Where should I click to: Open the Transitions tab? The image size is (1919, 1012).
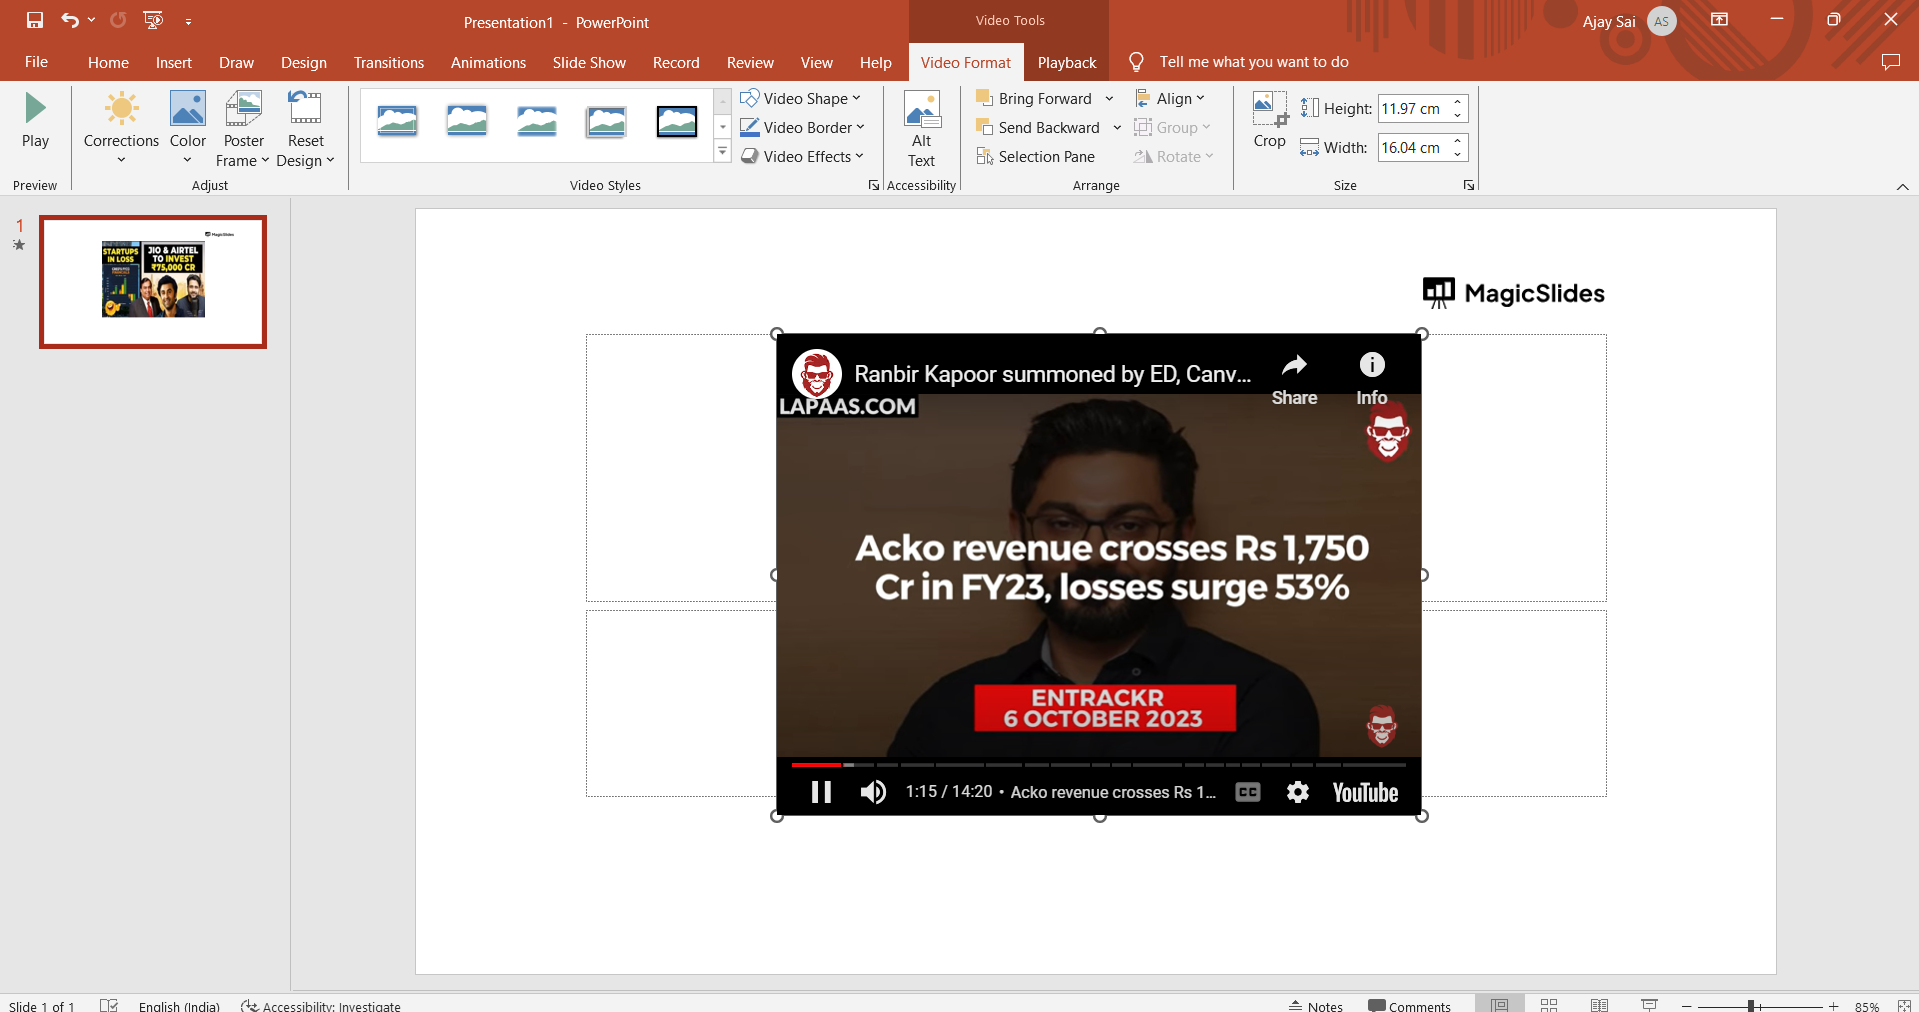click(x=388, y=62)
